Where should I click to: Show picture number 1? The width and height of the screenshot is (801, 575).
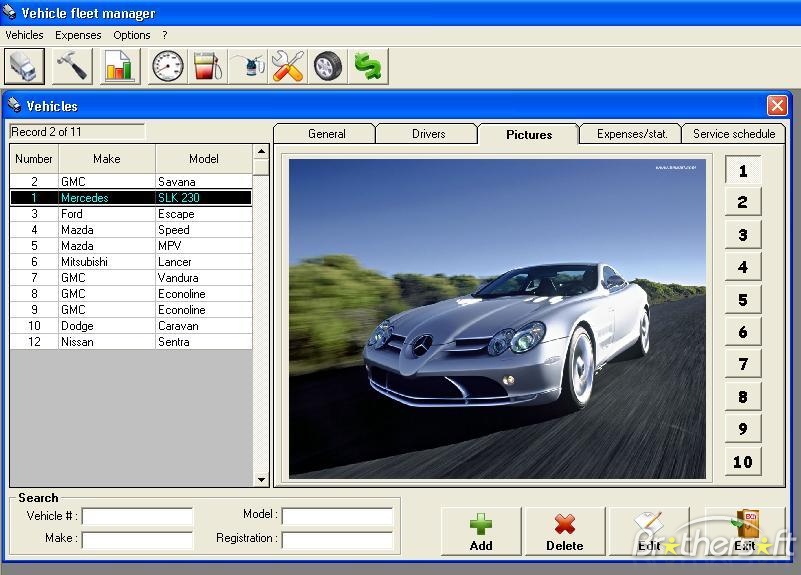pyautogui.click(x=743, y=171)
